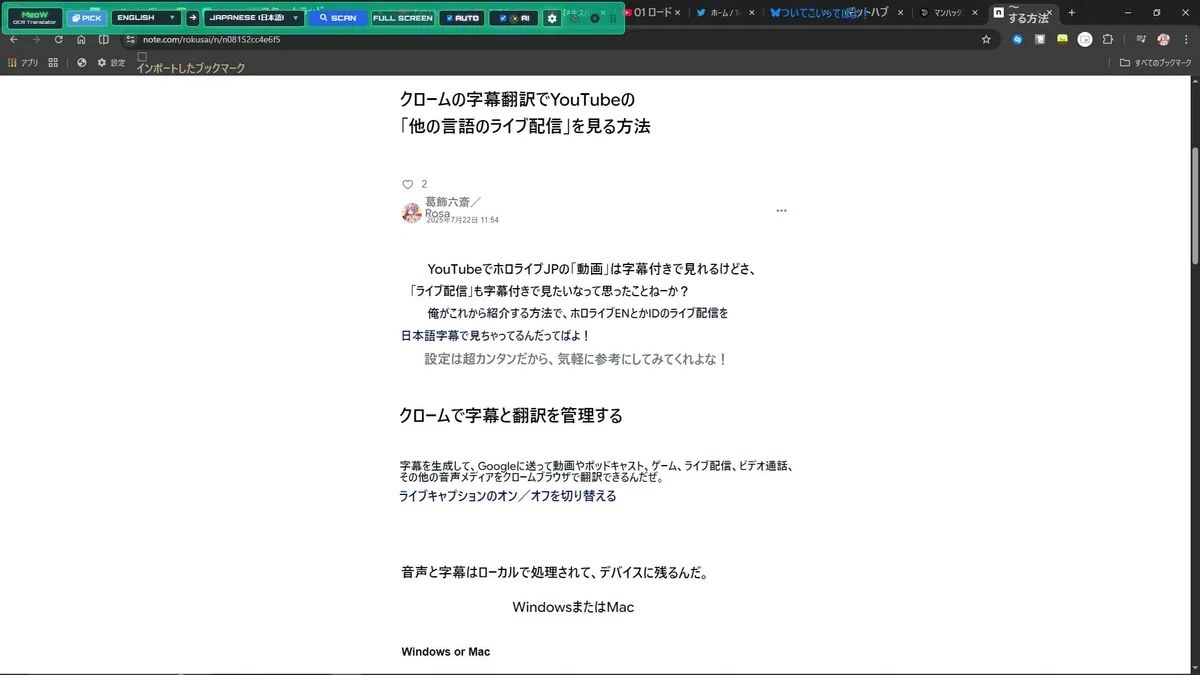Reload the current page

pos(59,39)
